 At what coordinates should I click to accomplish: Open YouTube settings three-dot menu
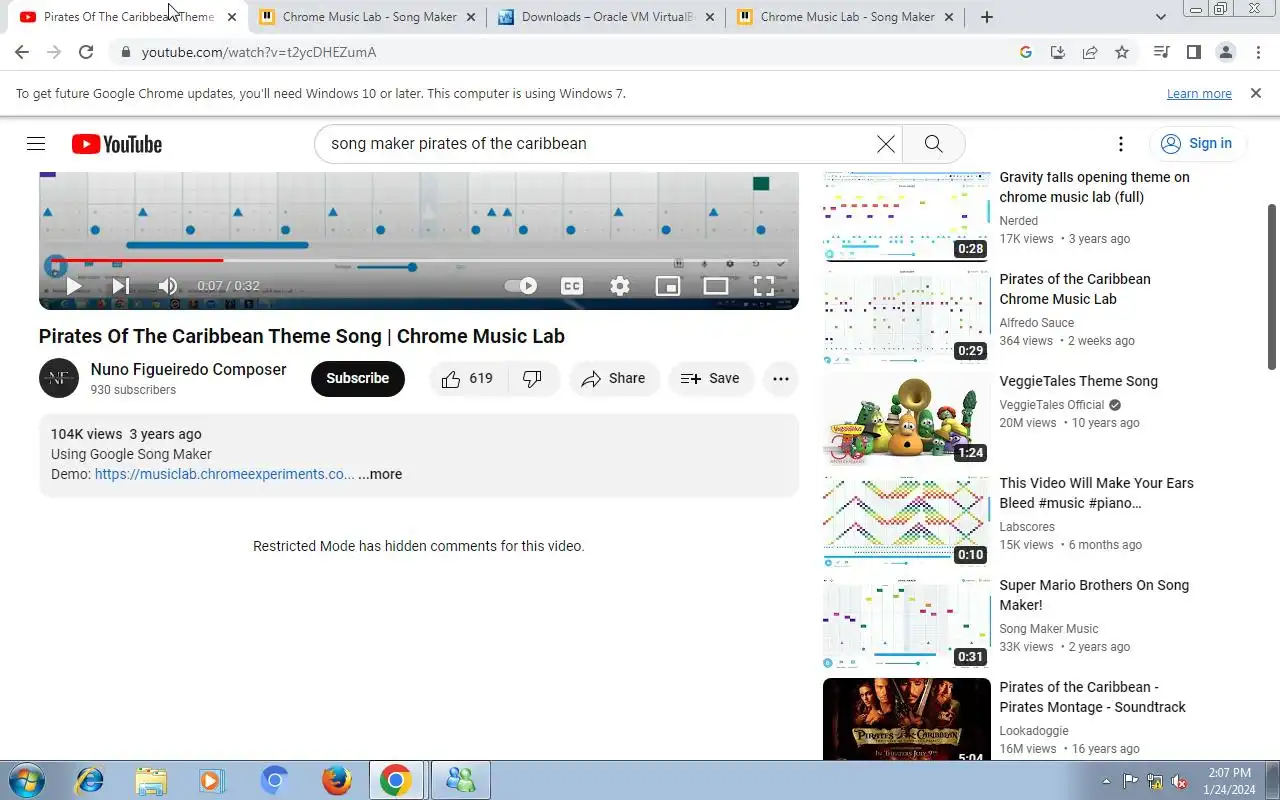pos(1121,144)
